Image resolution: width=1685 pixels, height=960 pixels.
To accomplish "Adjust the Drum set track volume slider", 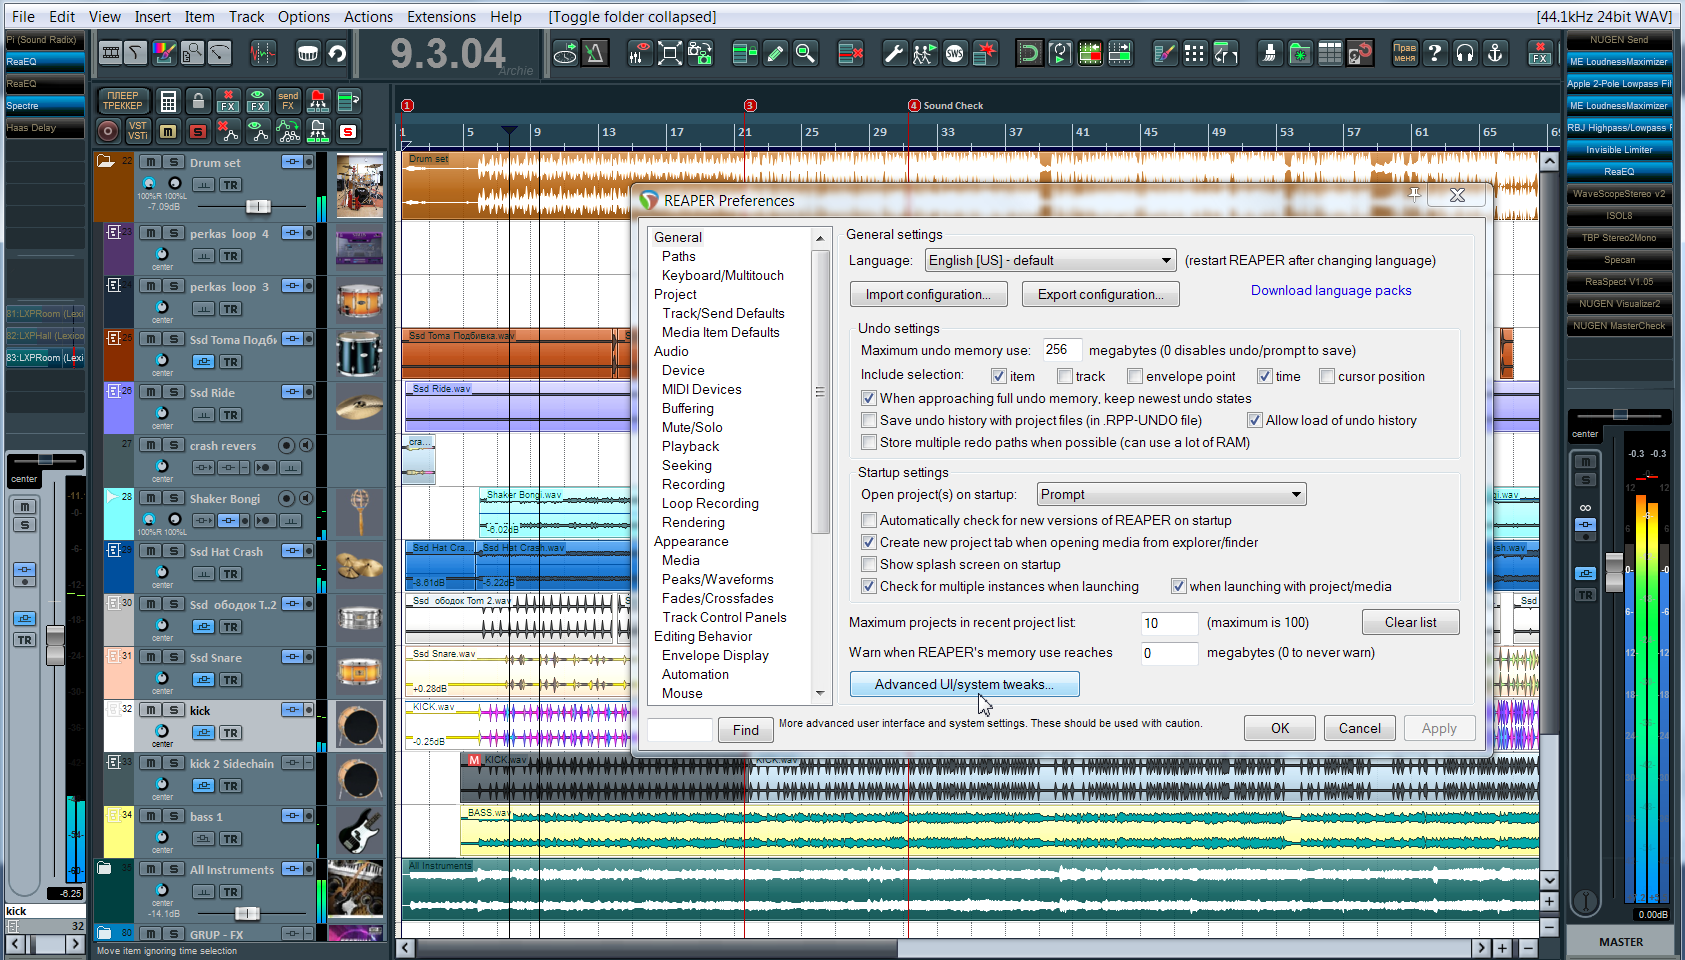I will point(258,206).
